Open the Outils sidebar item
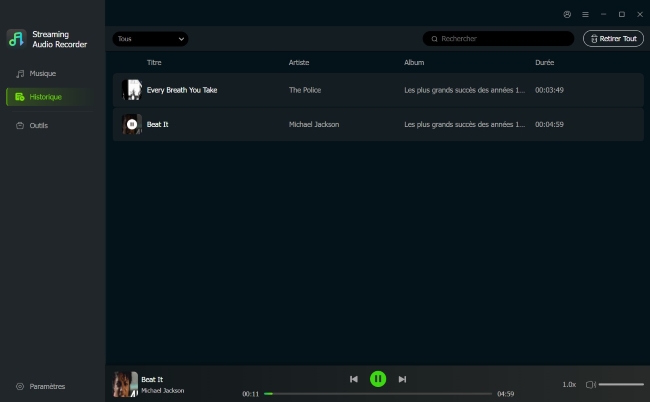The width and height of the screenshot is (650, 402). point(32,126)
